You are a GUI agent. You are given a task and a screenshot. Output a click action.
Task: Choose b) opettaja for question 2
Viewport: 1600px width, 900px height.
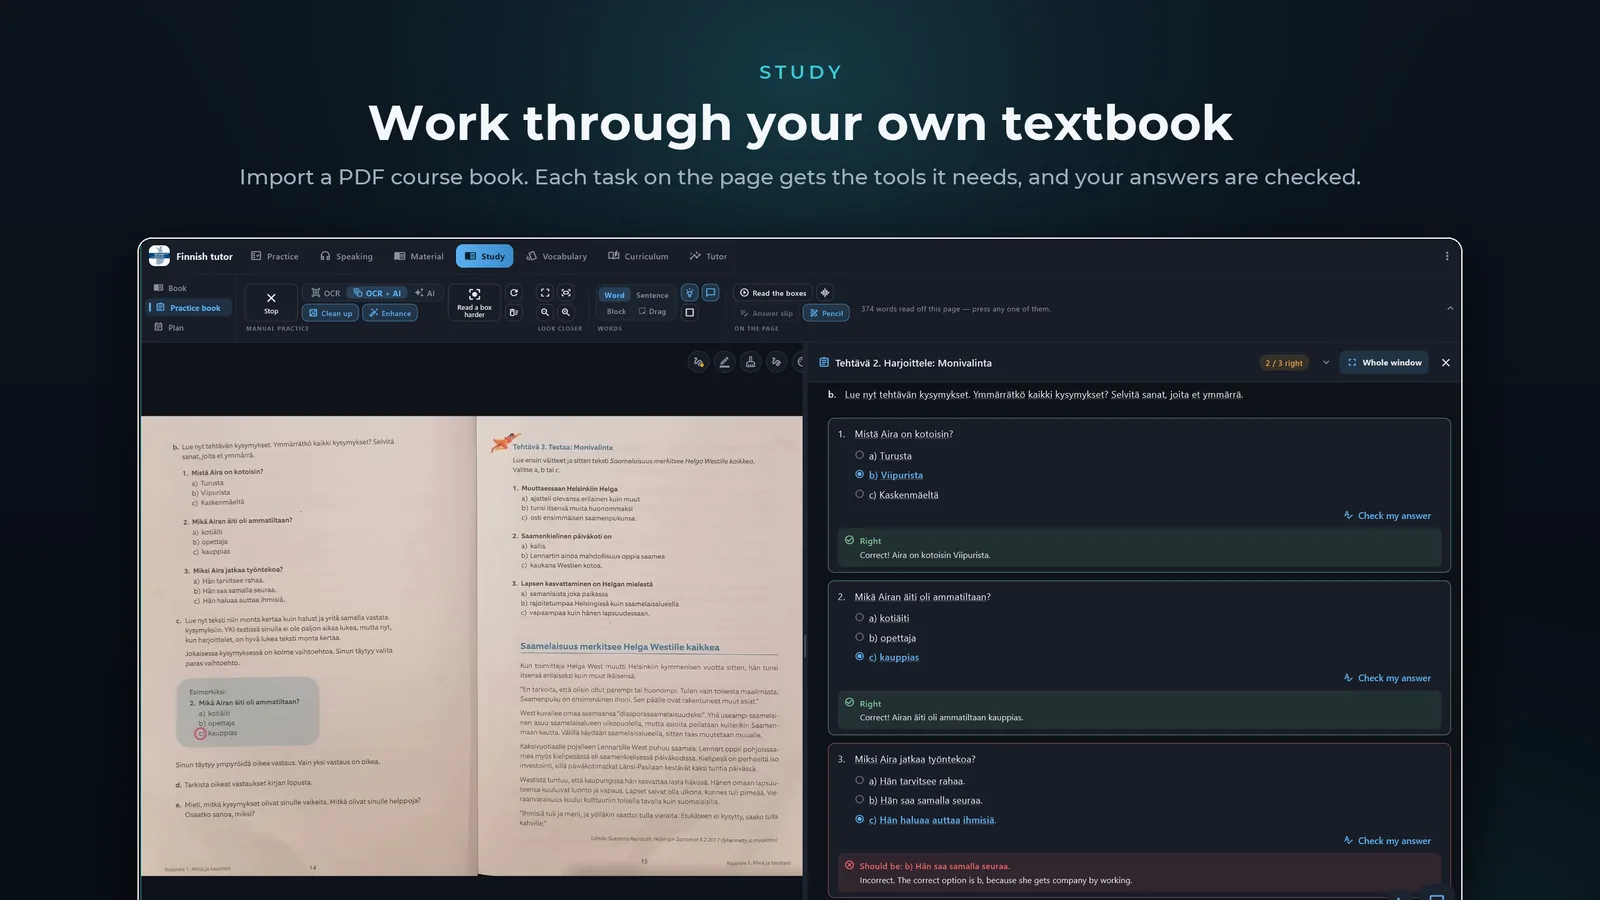(885, 638)
